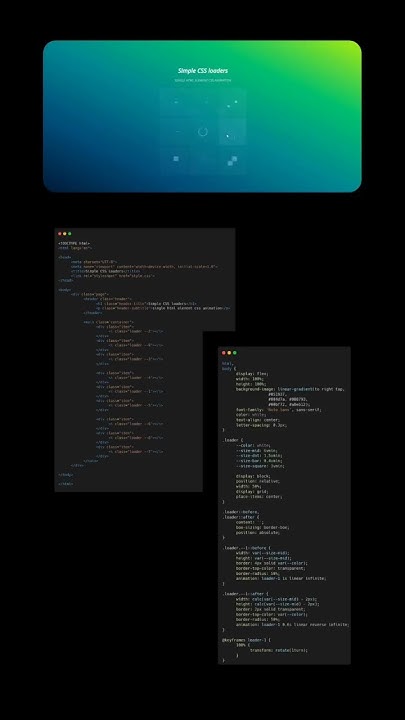Click the "place-items: center;" CSS line
The height and width of the screenshot is (720, 405).
(259, 496)
